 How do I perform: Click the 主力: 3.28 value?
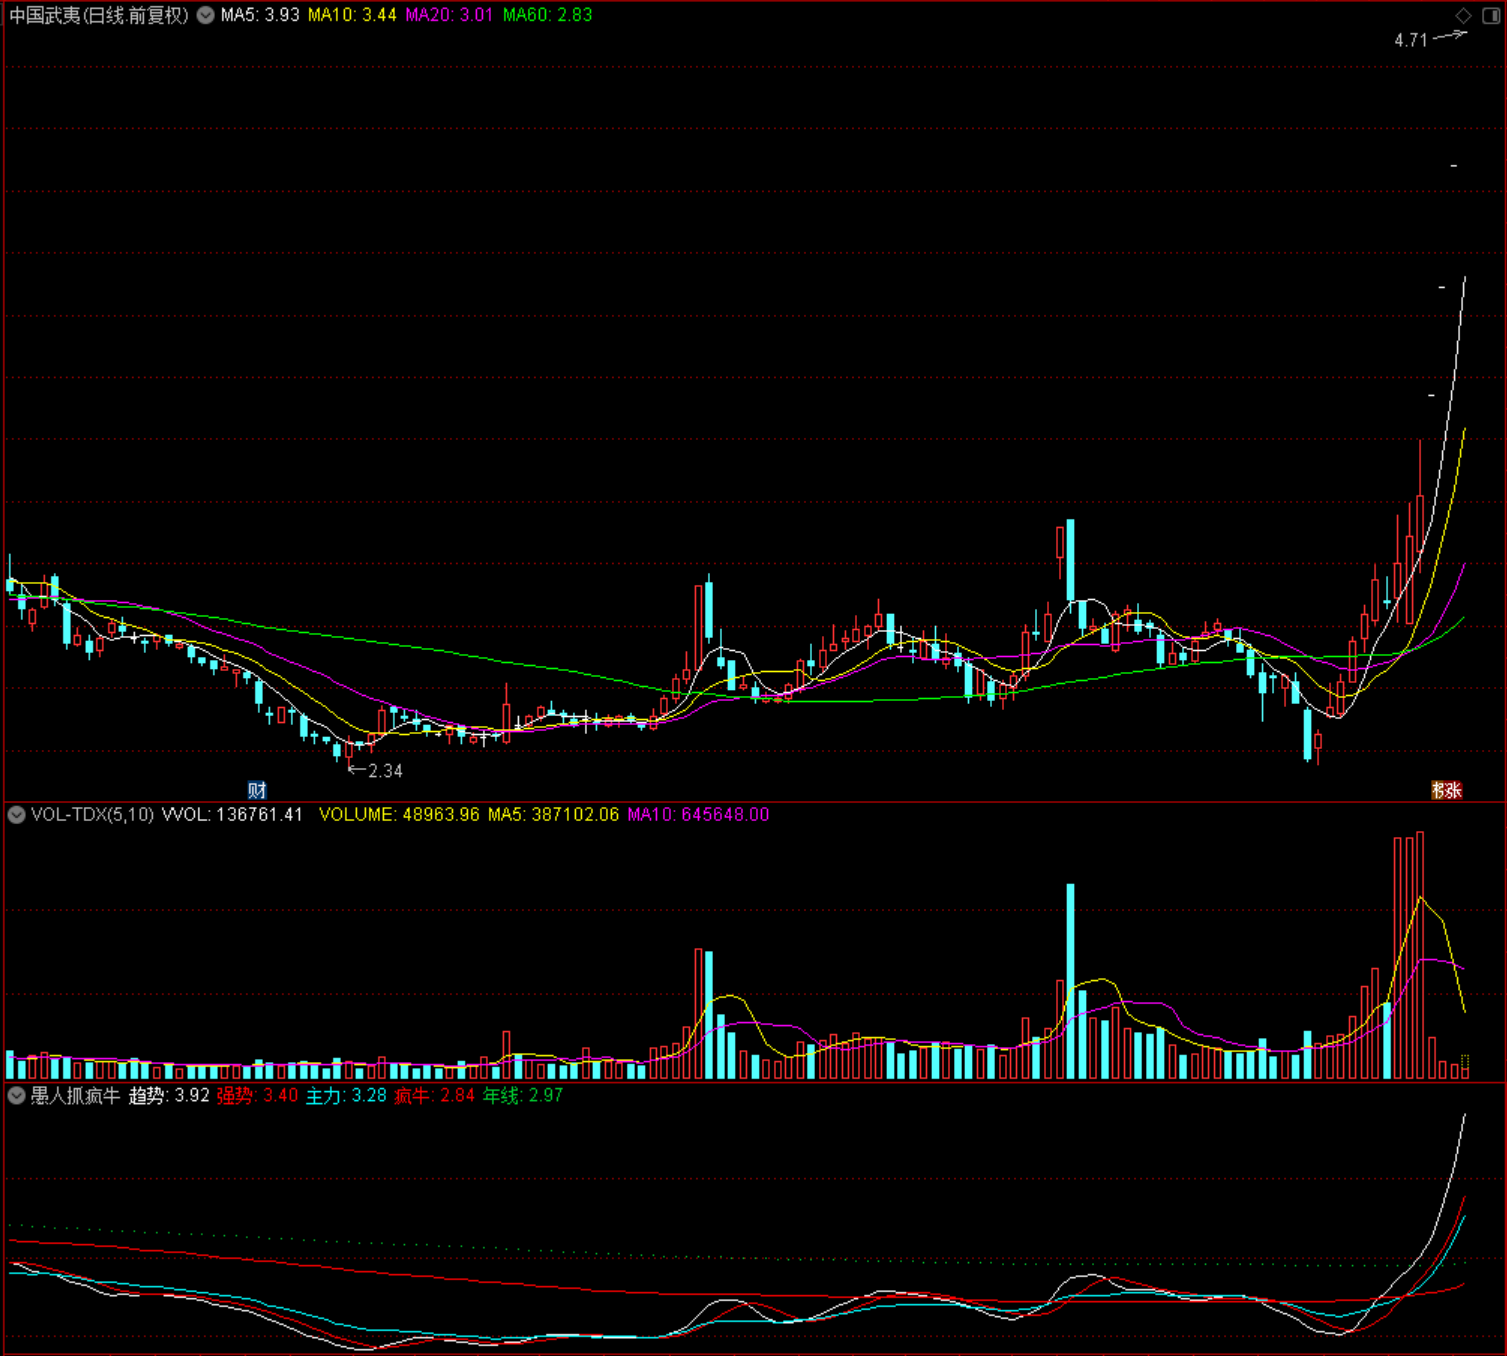tap(346, 1096)
